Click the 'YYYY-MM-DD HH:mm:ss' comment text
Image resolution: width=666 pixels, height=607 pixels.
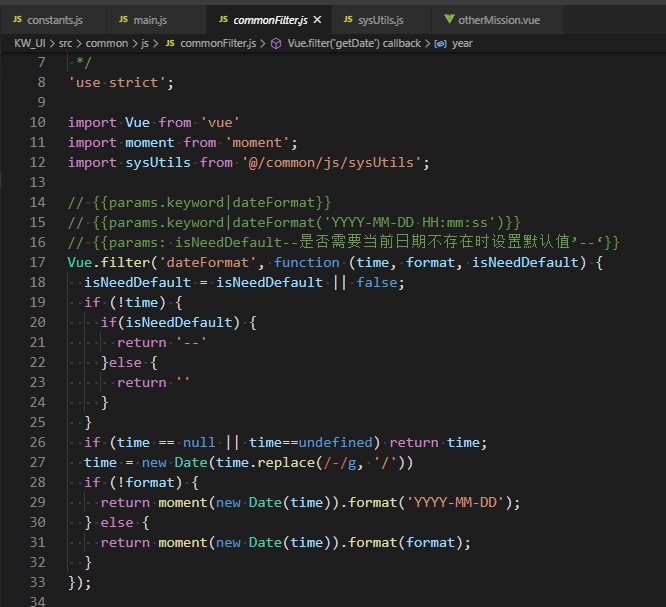point(413,222)
